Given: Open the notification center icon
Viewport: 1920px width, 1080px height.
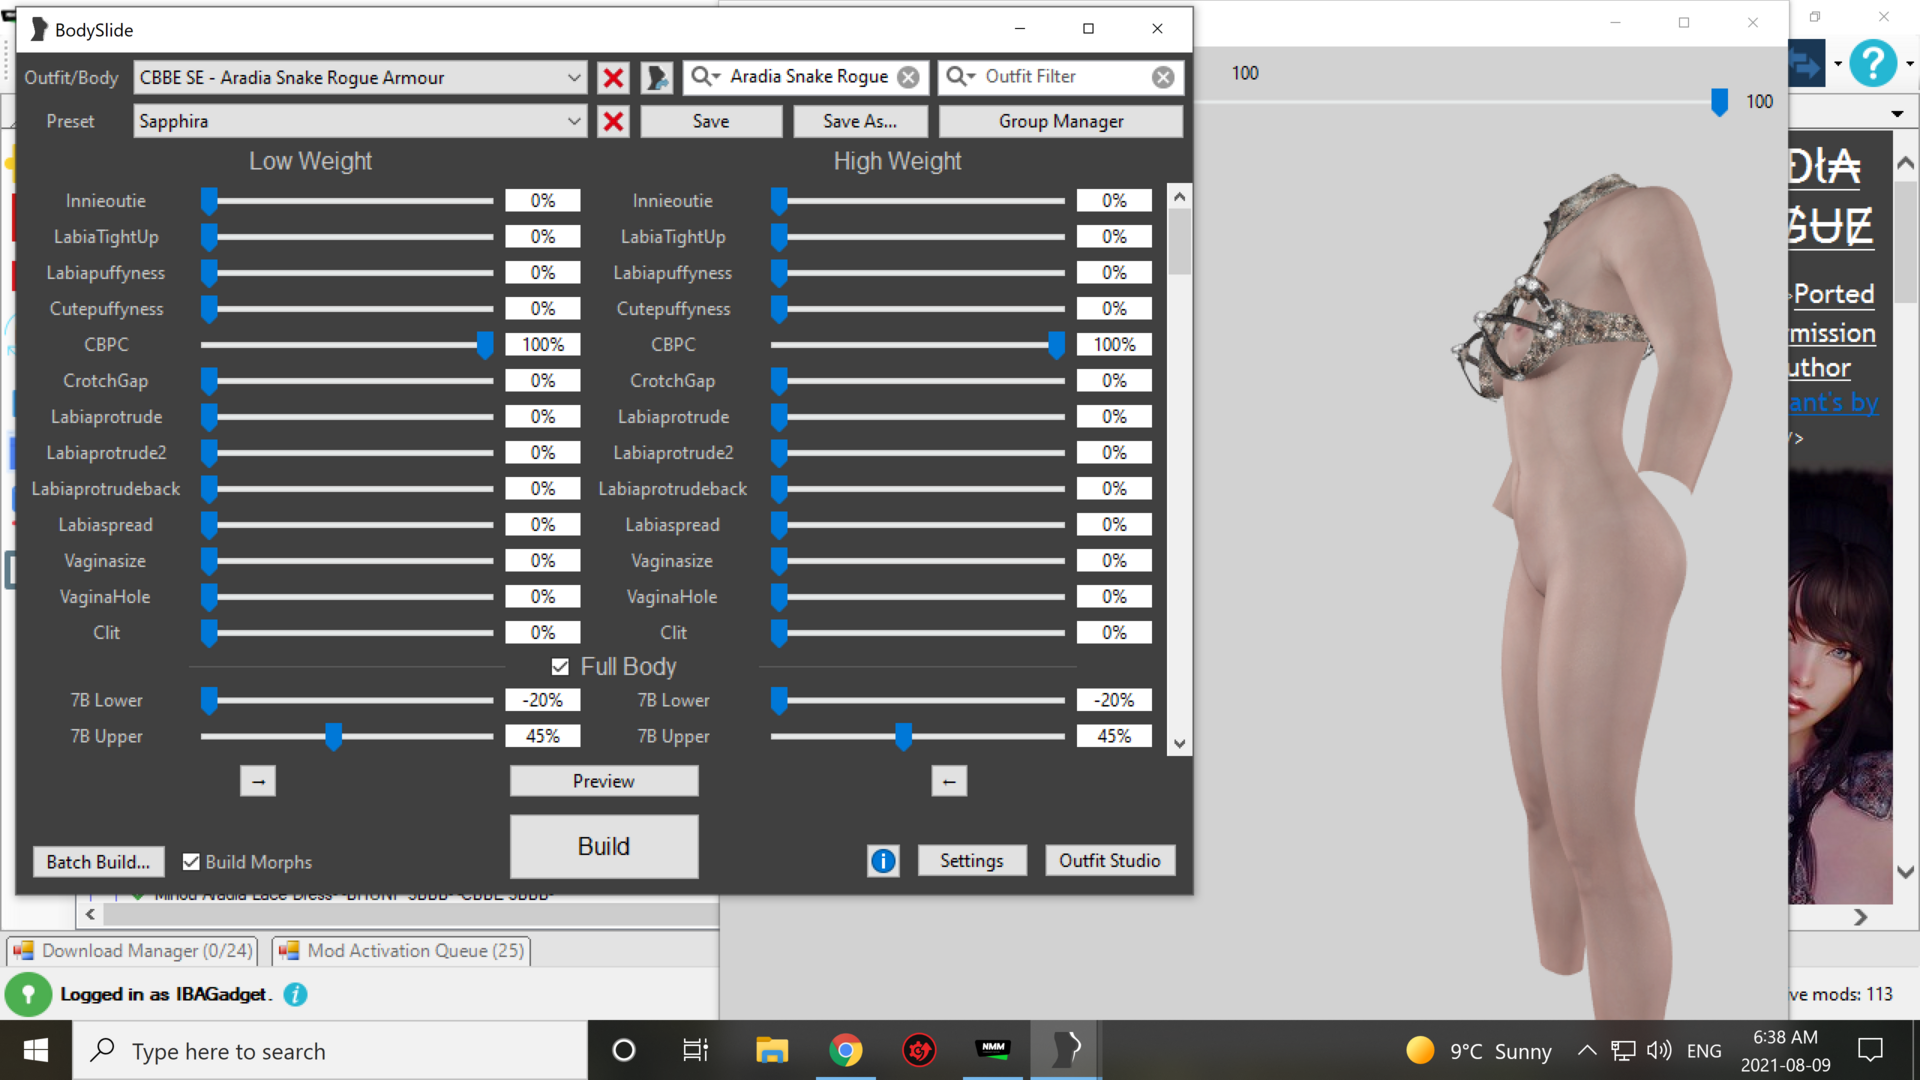Looking at the screenshot, I should (x=1870, y=1050).
